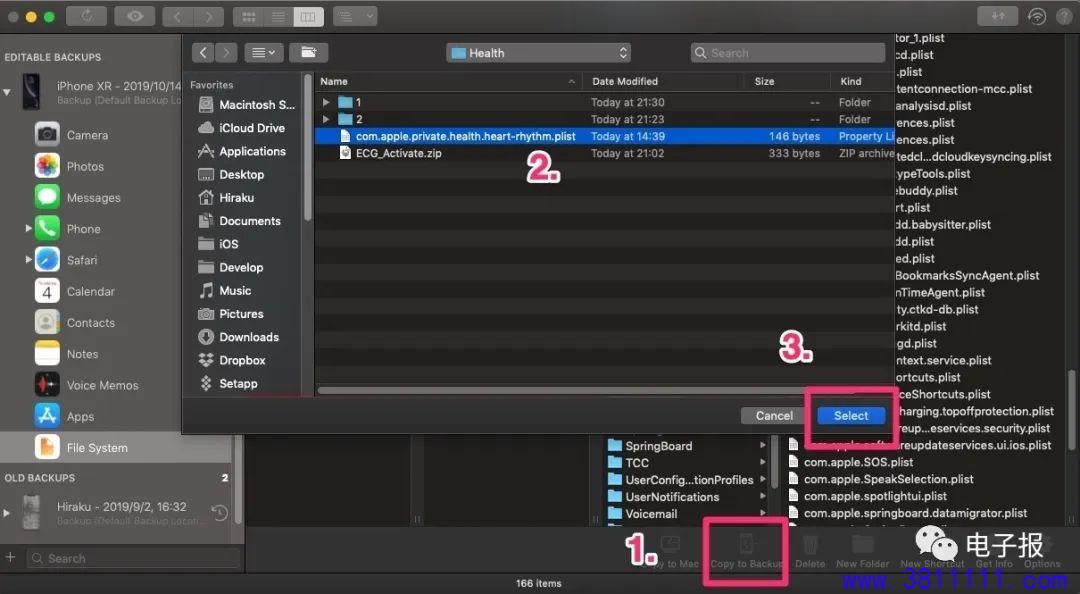Open Pictures in Favorites sidebar

(x=231, y=314)
